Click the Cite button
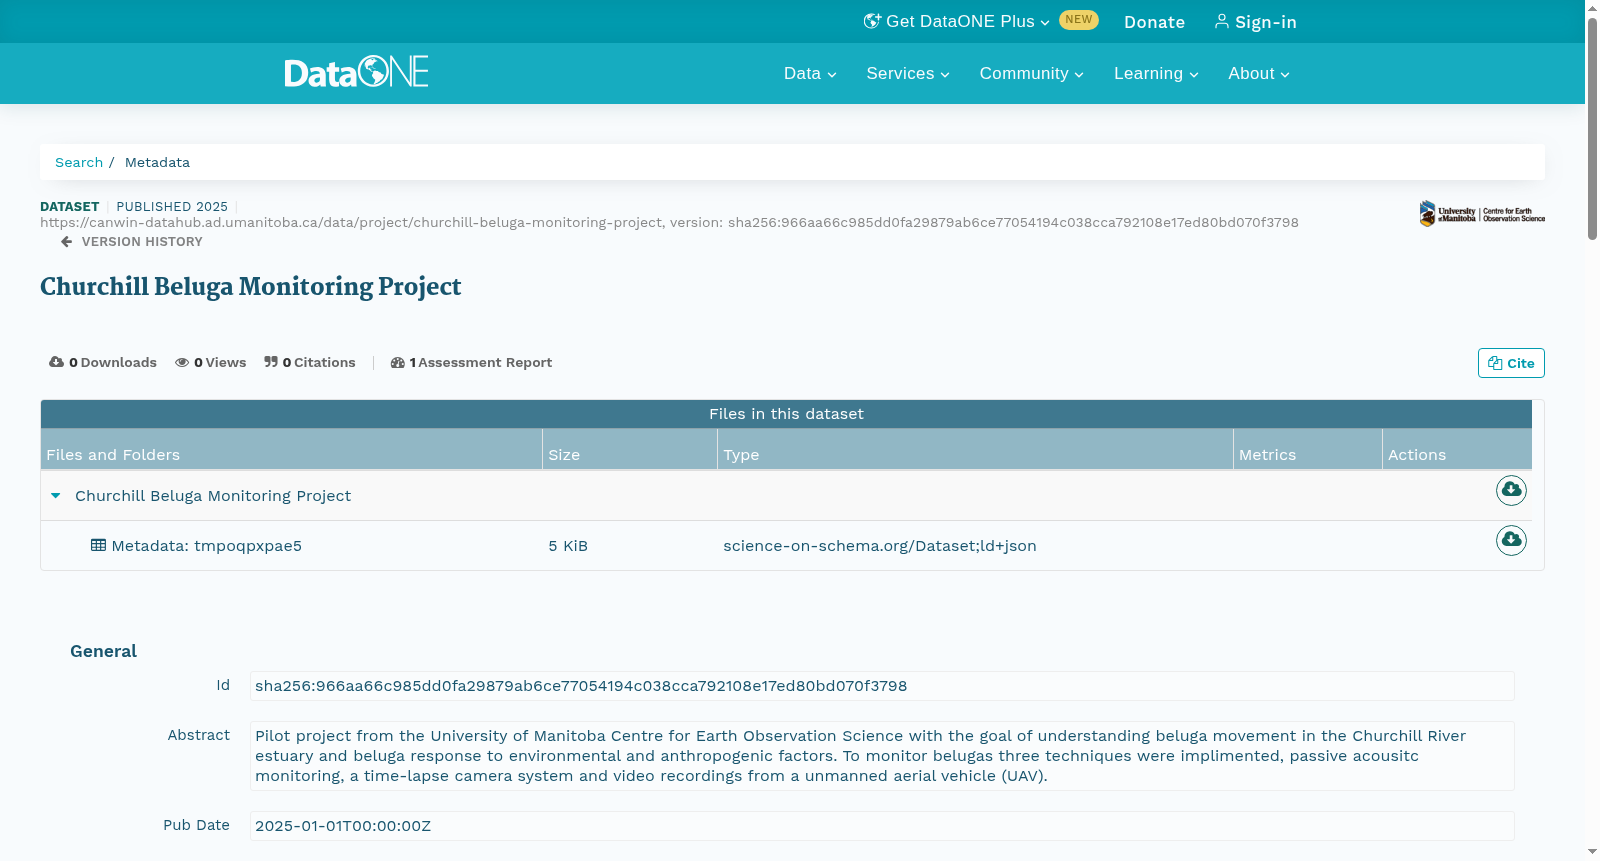The height and width of the screenshot is (861, 1600). pyautogui.click(x=1511, y=363)
